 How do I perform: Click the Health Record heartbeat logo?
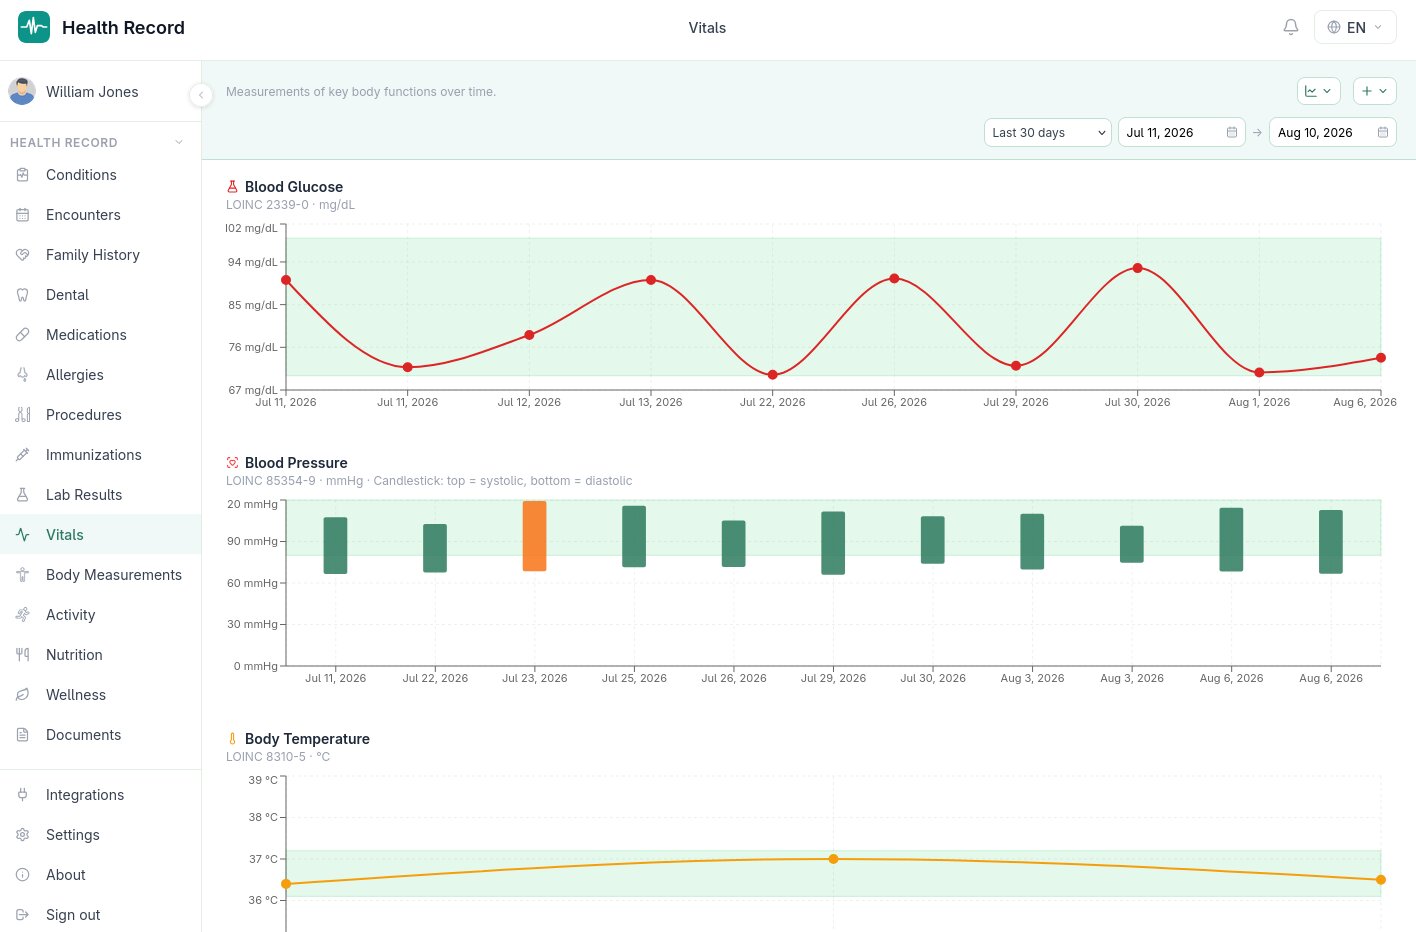pos(34,27)
